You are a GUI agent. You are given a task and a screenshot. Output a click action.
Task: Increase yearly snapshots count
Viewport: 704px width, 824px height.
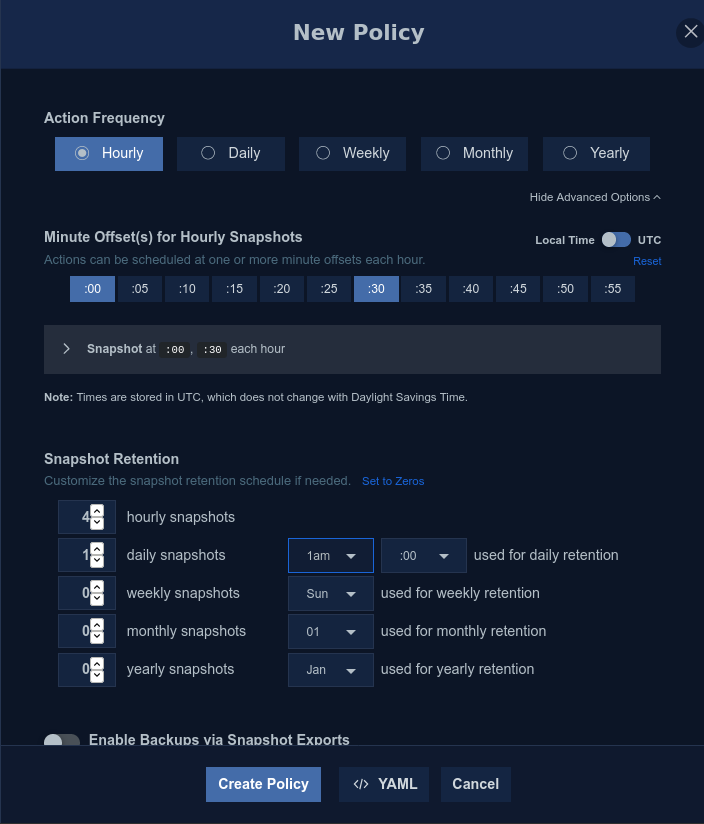(97, 663)
